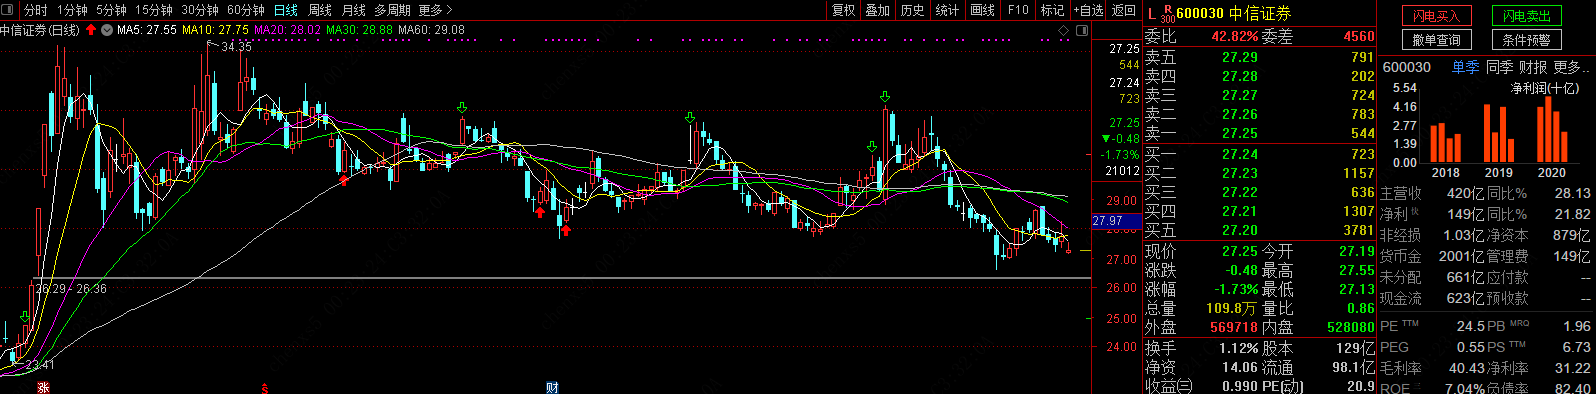Click the red up arrow next to 中信证券(日线)
Screen dimensions: 1596x394
(x=91, y=30)
